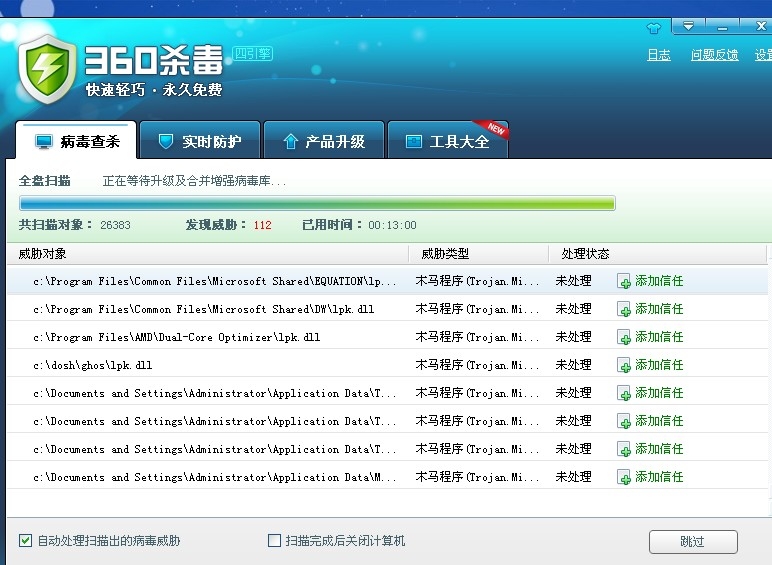772x565 pixels.
Task: Click the elapsed time 00:13:00
Action: [392, 225]
